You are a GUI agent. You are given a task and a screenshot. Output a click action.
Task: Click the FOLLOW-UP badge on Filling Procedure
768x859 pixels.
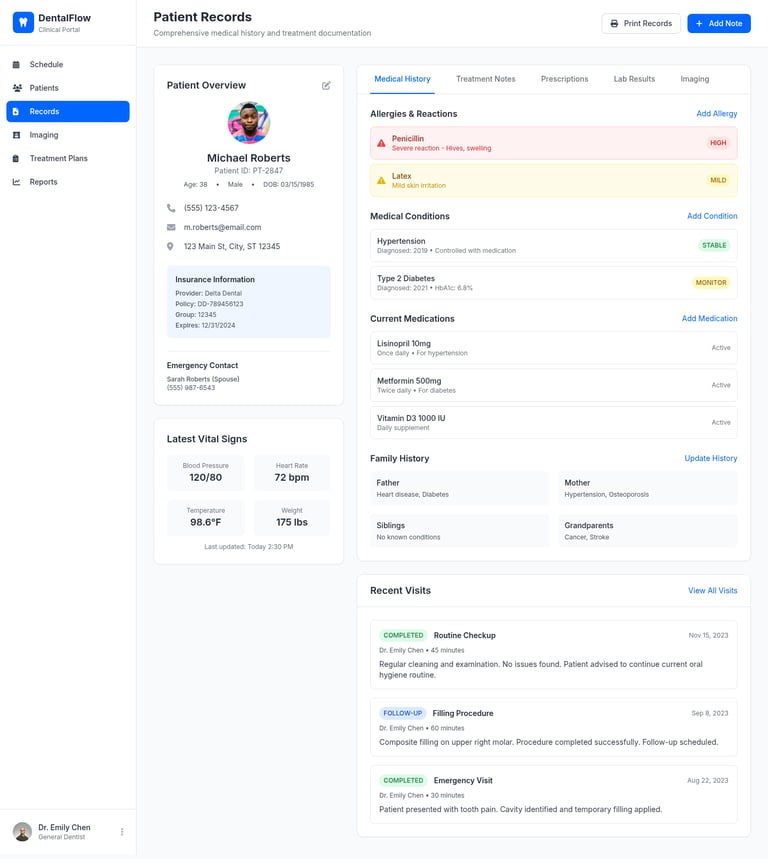click(403, 713)
